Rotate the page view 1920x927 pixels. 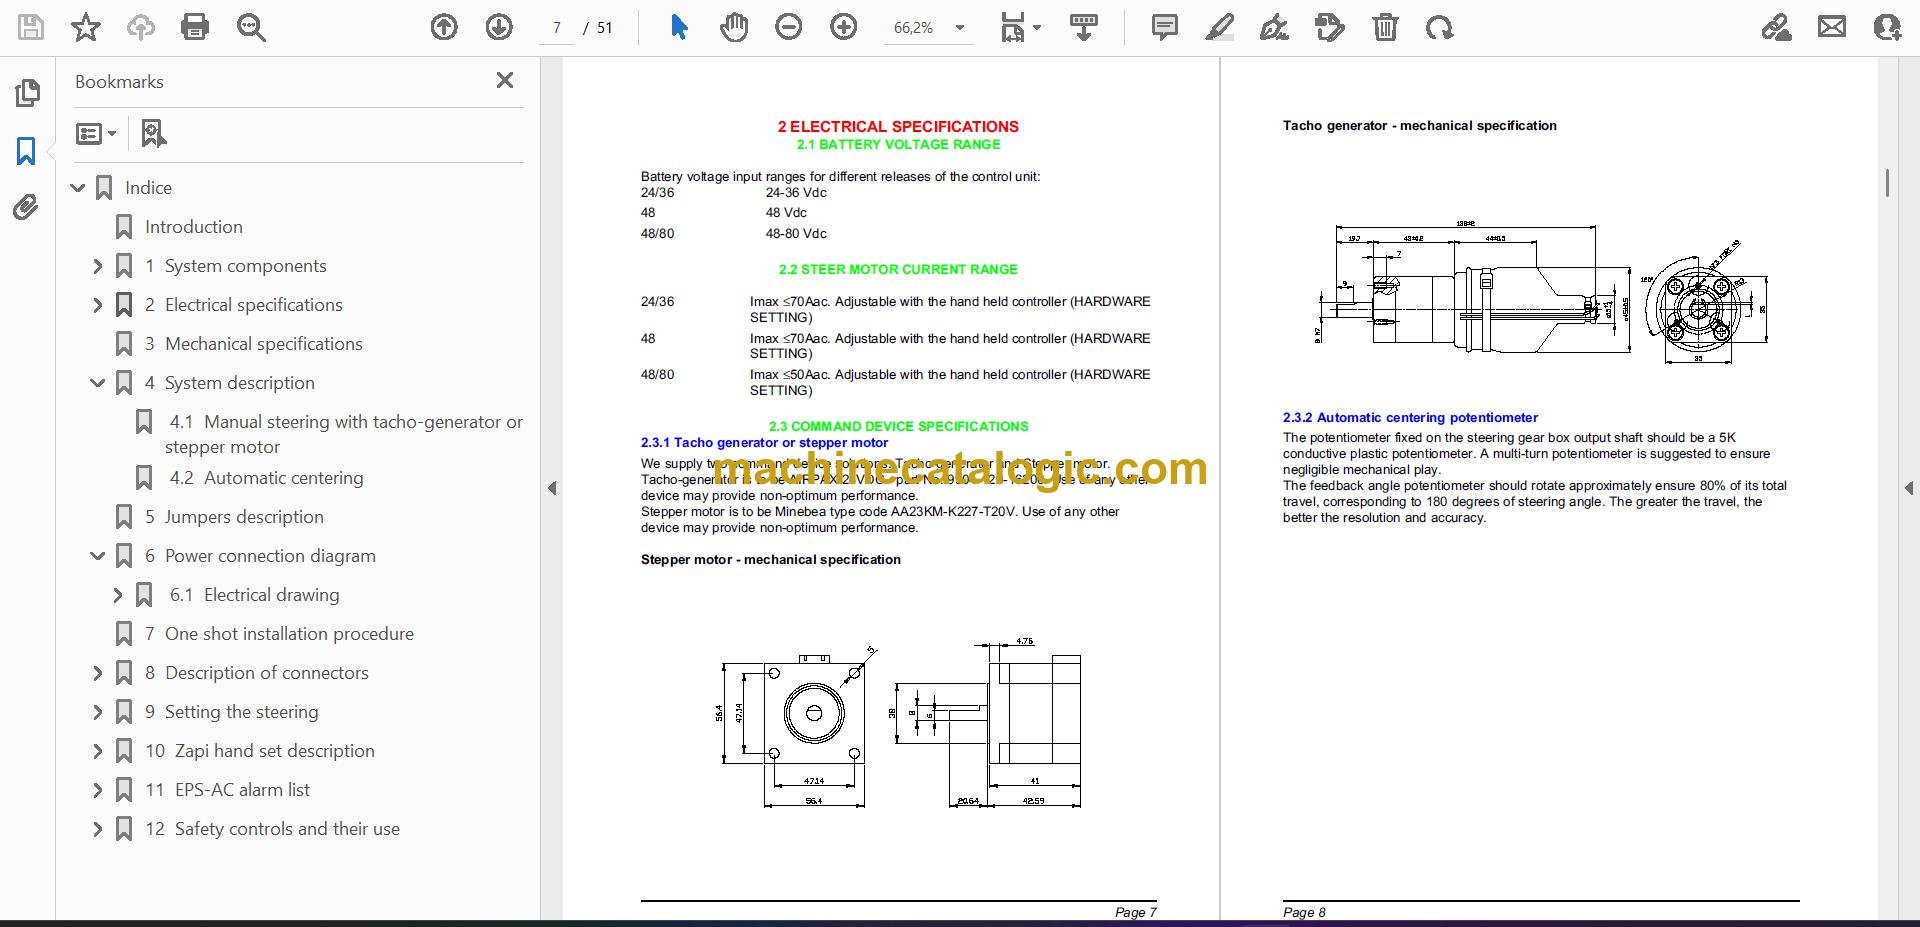click(x=1440, y=27)
